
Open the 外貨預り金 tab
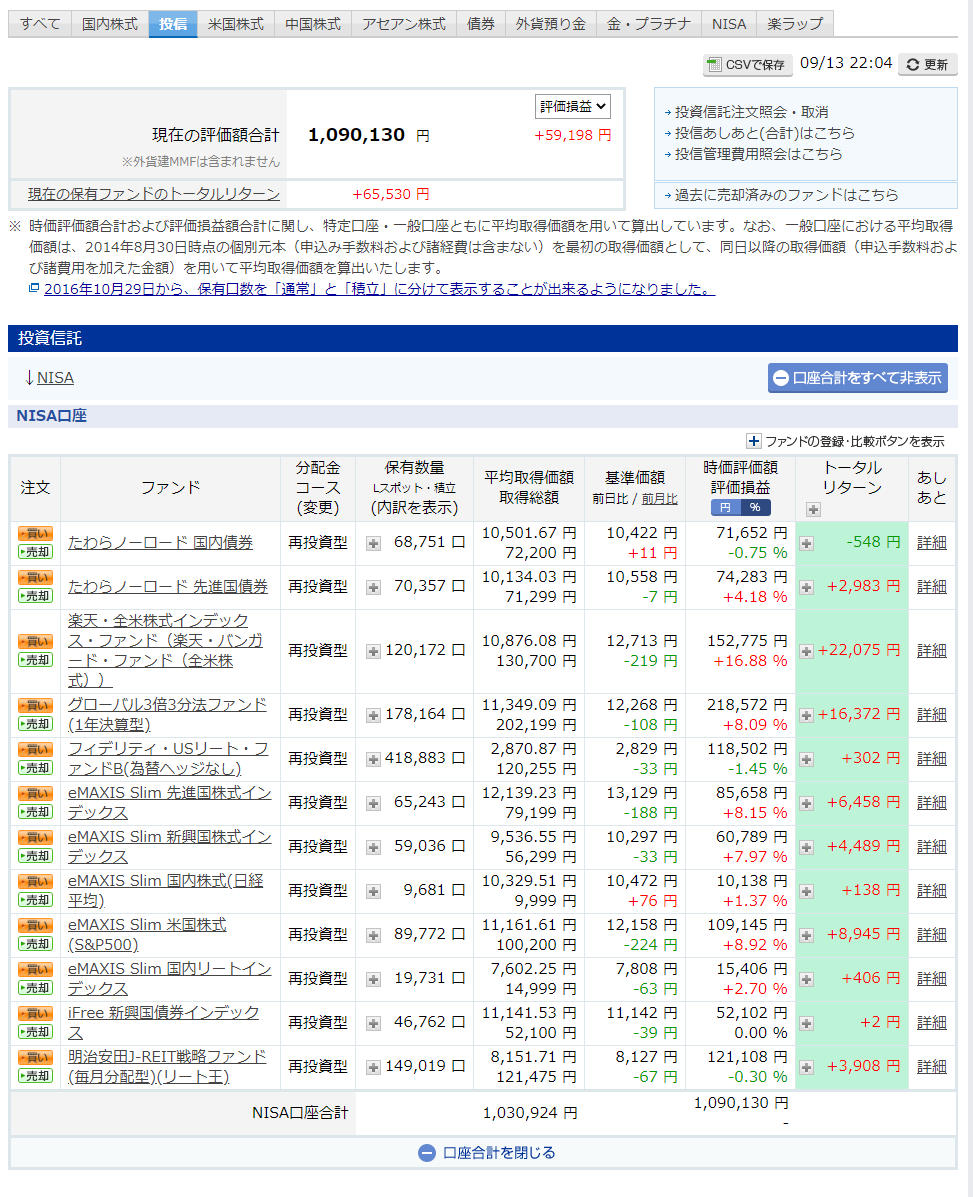(551, 24)
